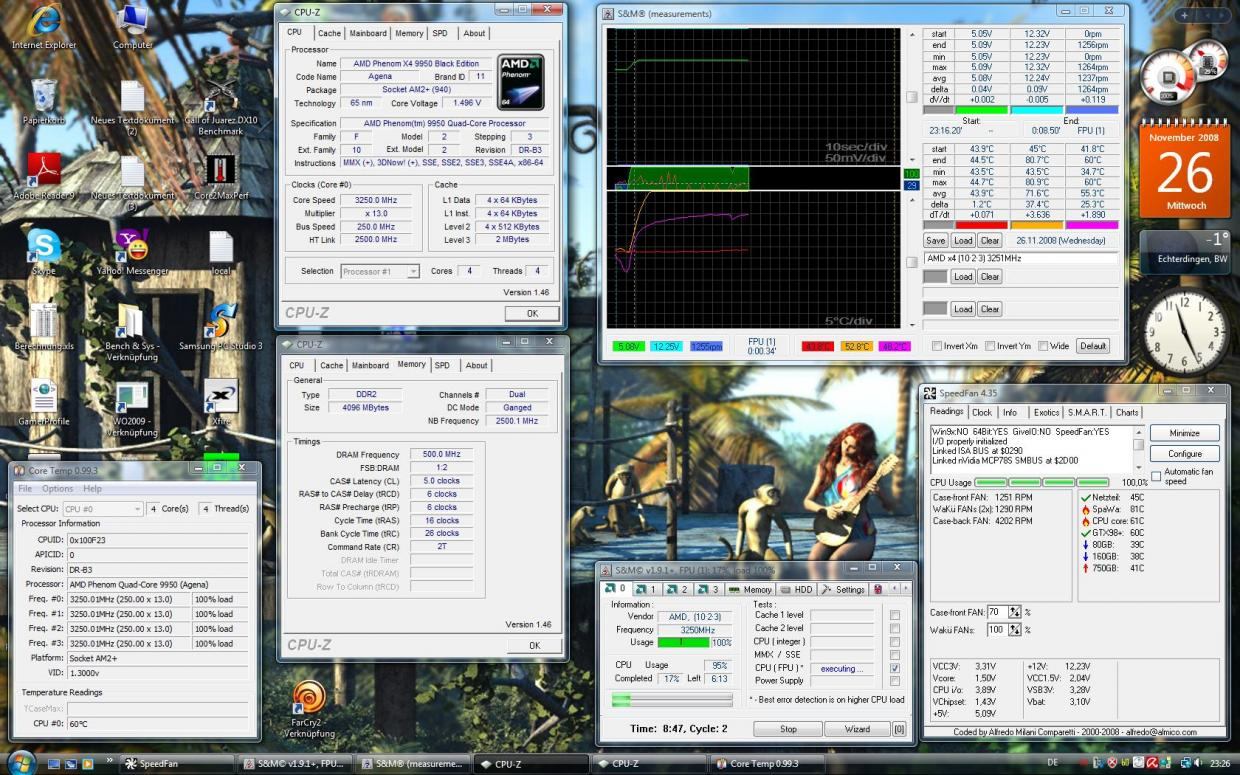The image size is (1240, 775).
Task: Click the Case-front FAN speed stepper
Action: [1014, 612]
